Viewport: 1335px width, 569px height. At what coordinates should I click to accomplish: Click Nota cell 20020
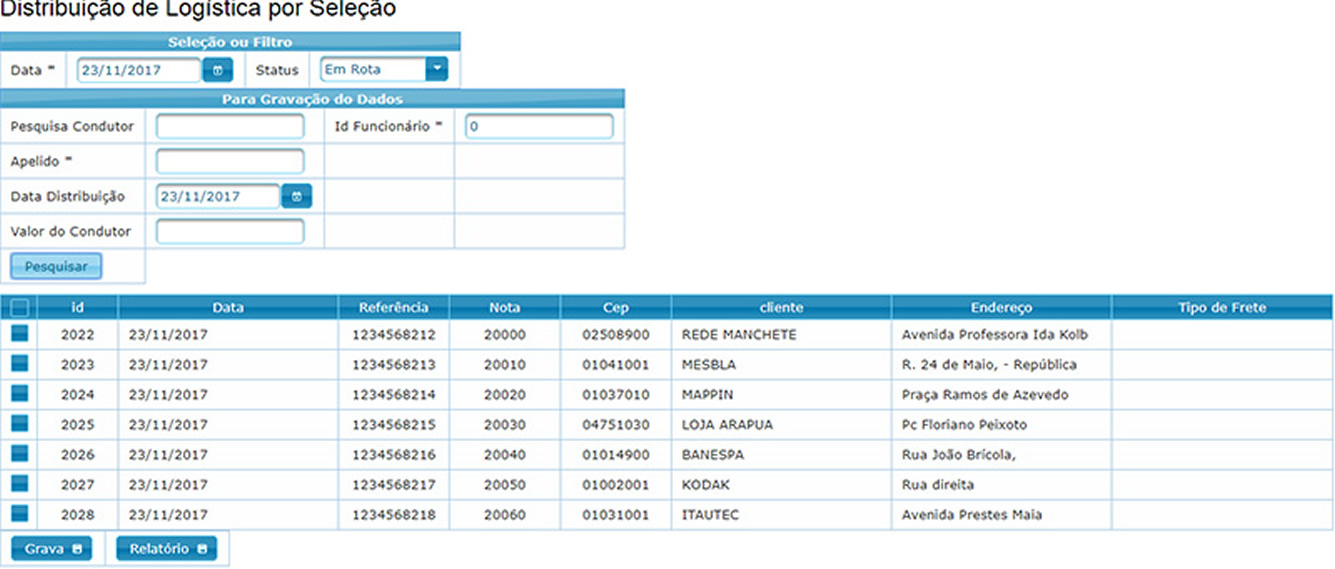[505, 395]
